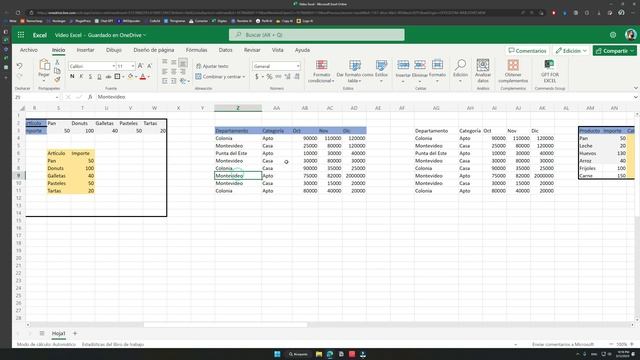Click the Comentarios button

coord(527,51)
